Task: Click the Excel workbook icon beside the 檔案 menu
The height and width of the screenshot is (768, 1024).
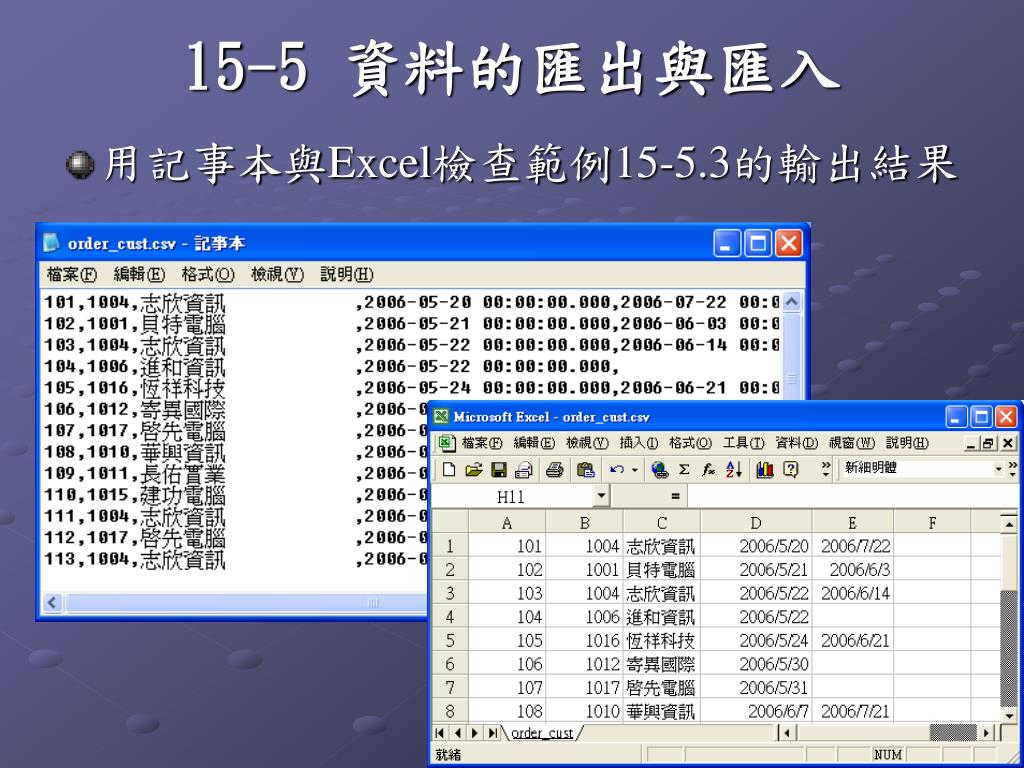Action: (447, 443)
